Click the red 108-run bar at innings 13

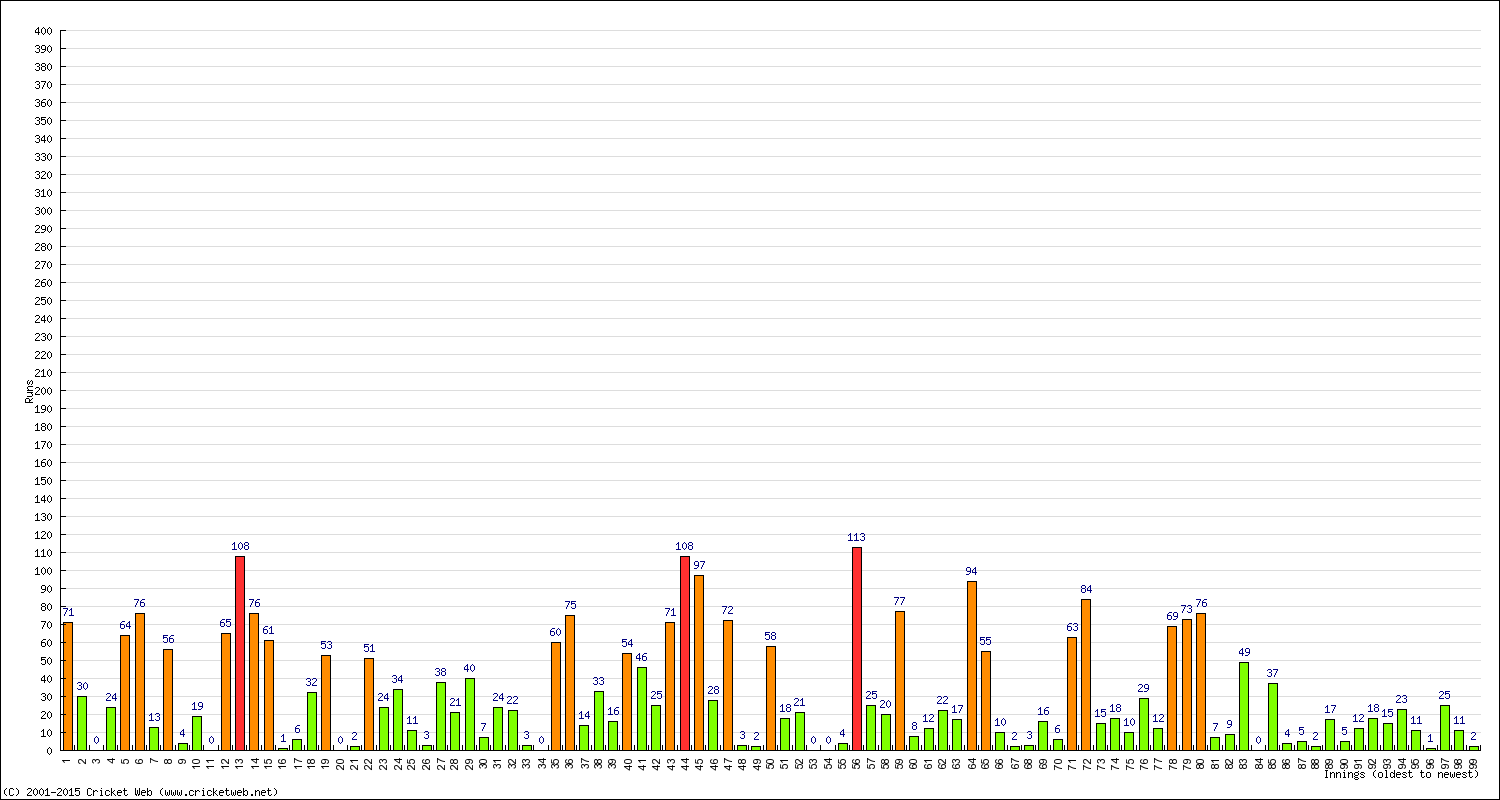240,653
